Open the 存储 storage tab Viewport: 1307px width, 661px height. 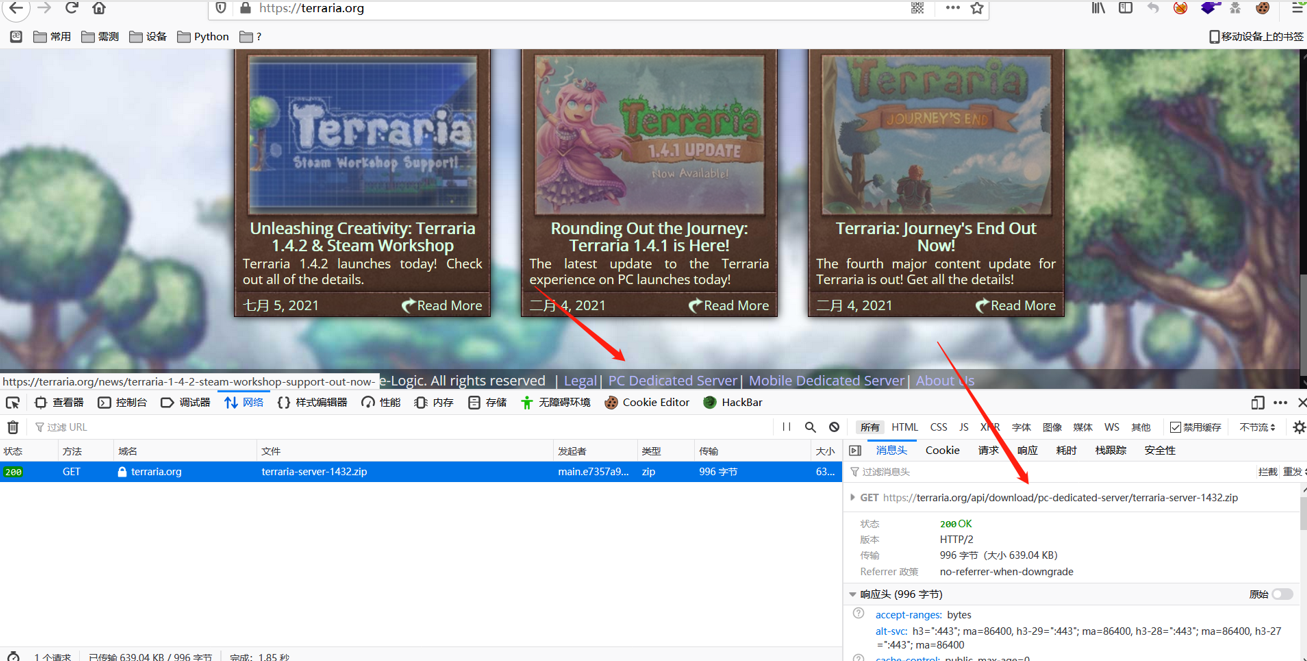pyautogui.click(x=487, y=403)
